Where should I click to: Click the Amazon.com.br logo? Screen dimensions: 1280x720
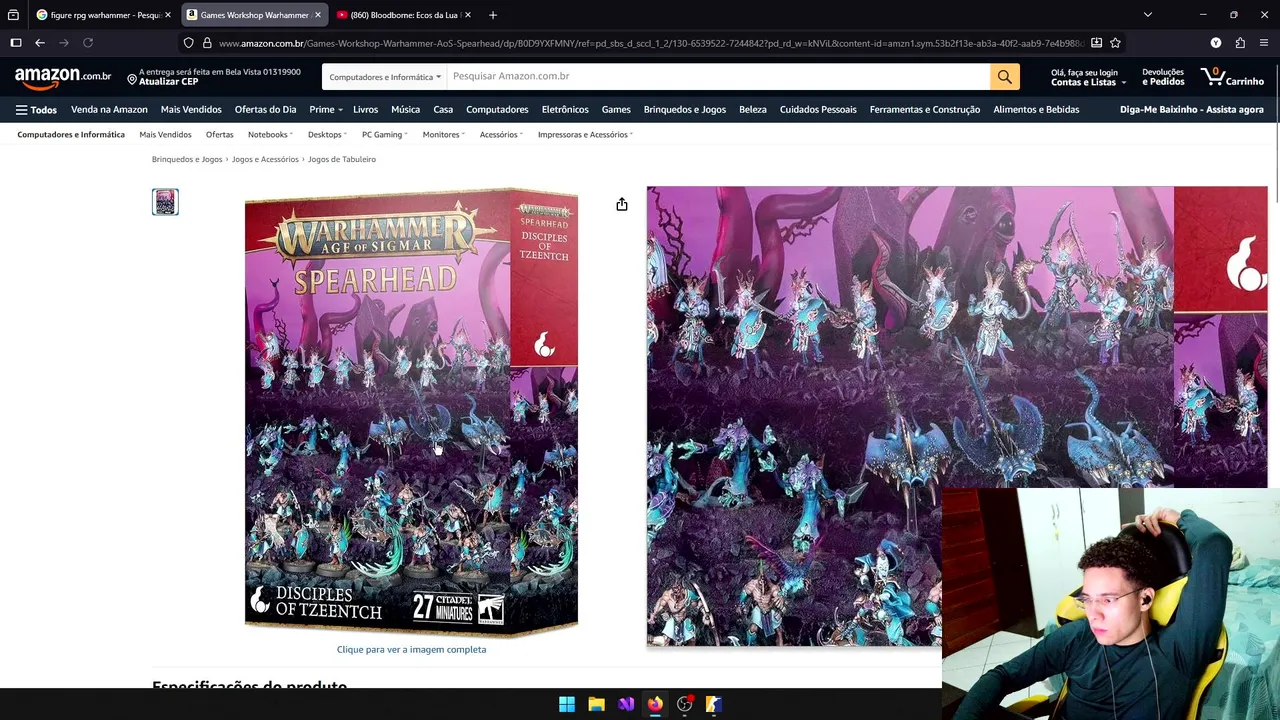tap(63, 77)
